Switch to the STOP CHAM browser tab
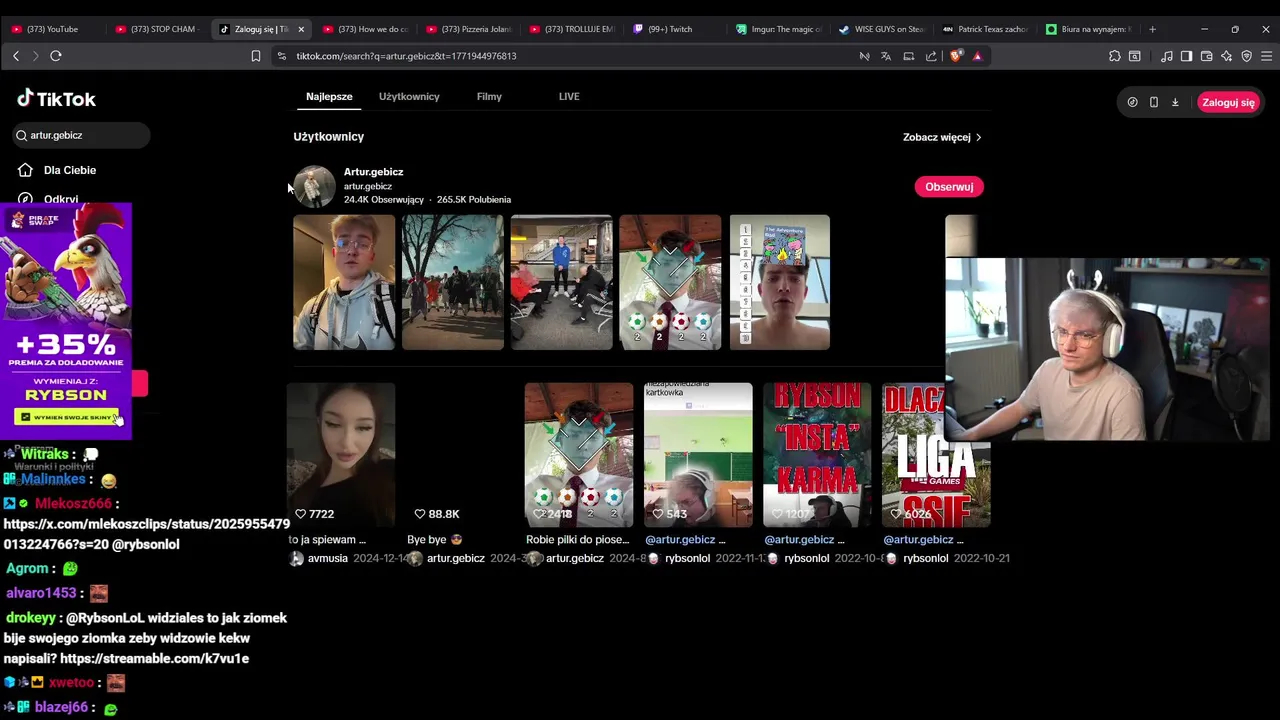The width and height of the screenshot is (1280, 720). (157, 29)
